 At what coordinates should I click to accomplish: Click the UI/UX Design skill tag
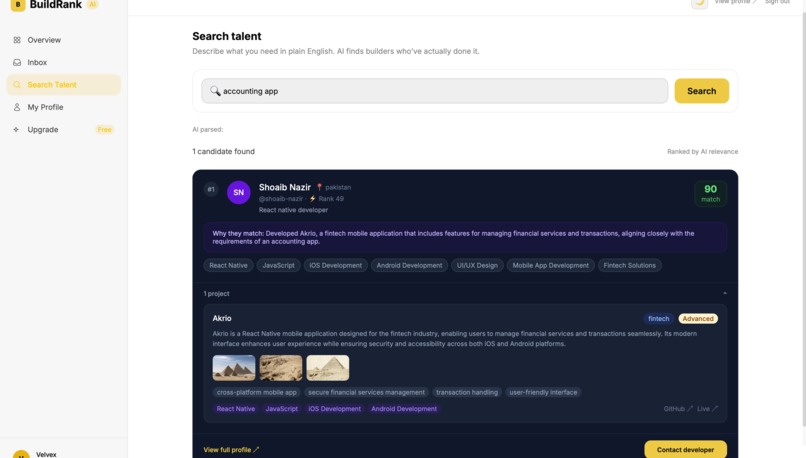pyautogui.click(x=477, y=265)
